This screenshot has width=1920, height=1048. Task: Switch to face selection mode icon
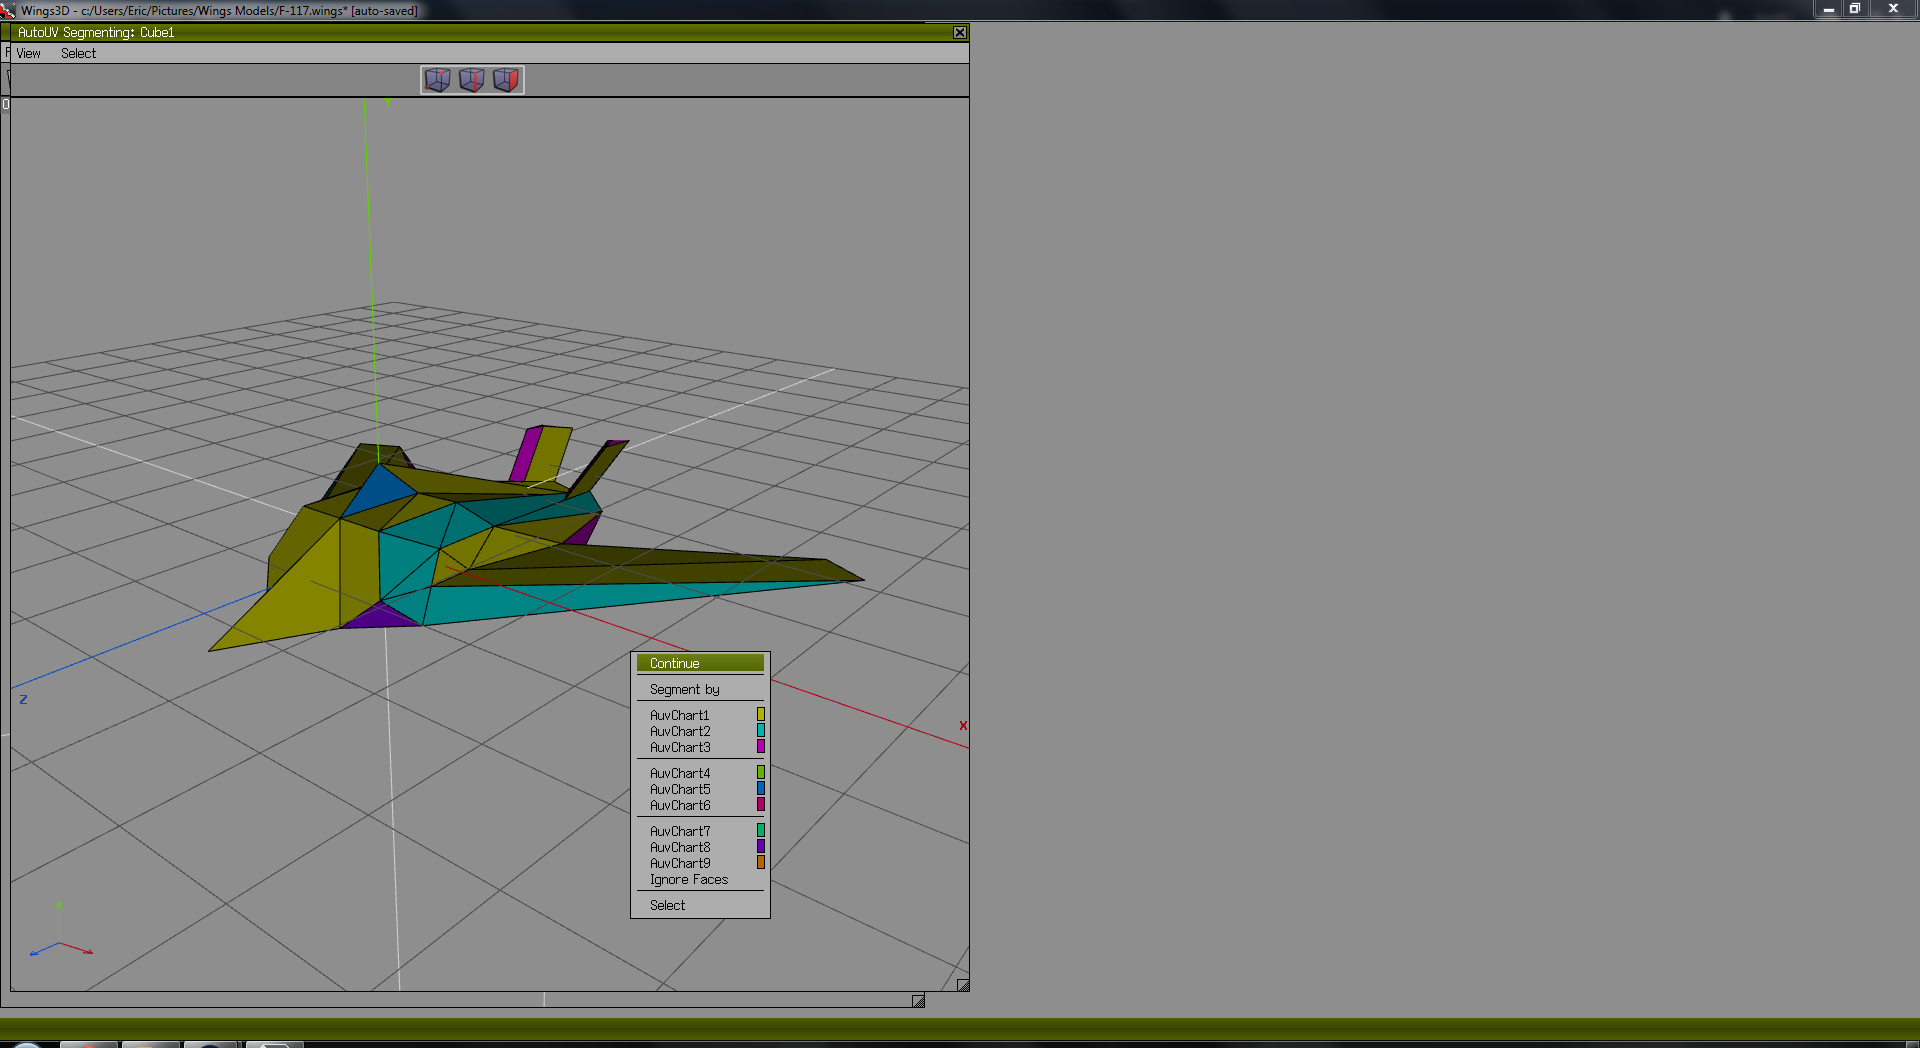pos(506,80)
